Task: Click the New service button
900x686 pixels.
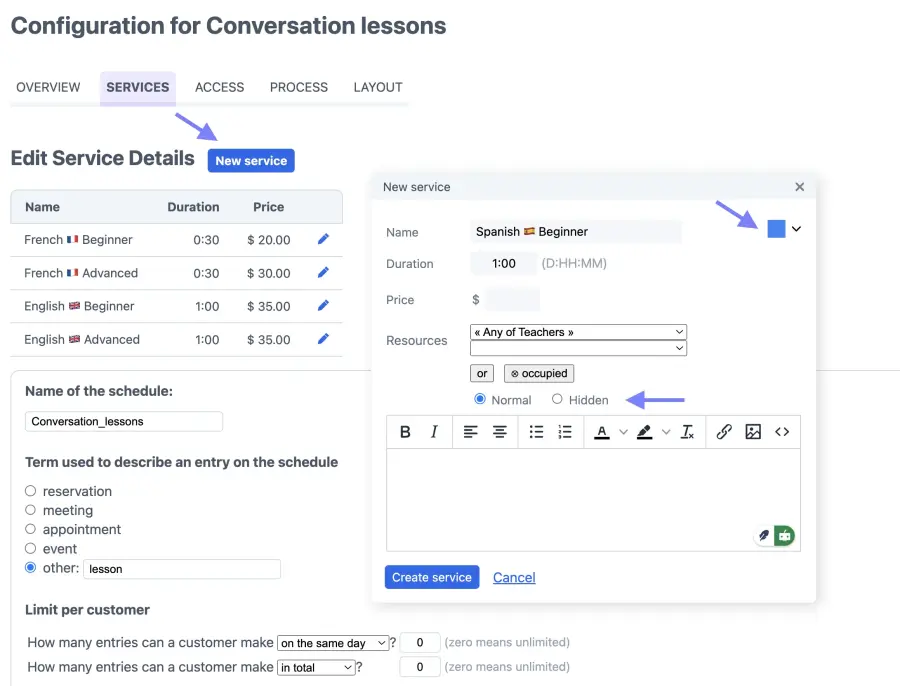Action: coord(251,161)
